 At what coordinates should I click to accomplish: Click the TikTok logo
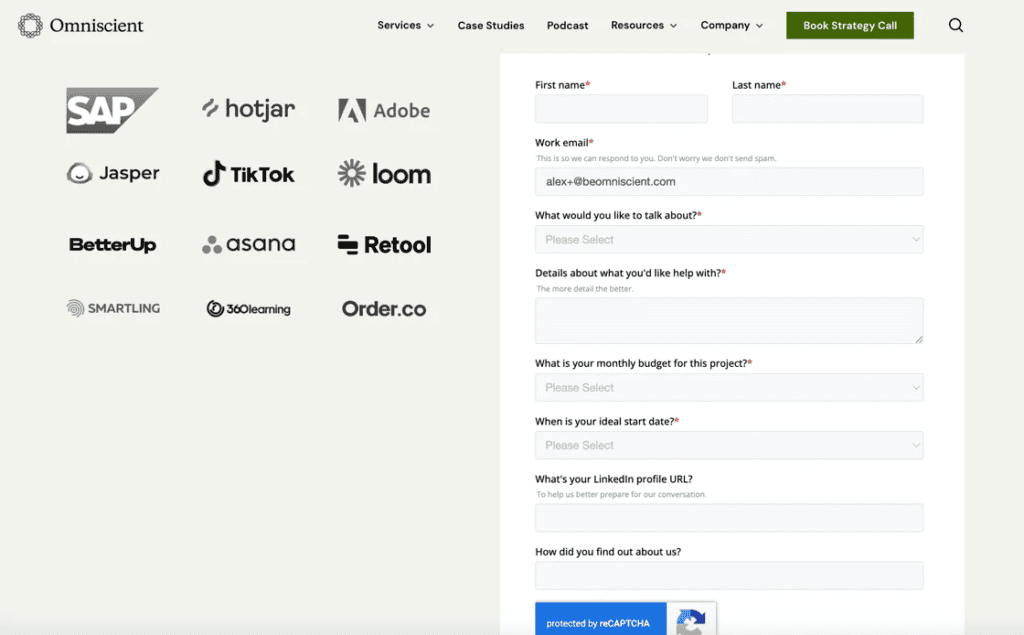click(248, 174)
